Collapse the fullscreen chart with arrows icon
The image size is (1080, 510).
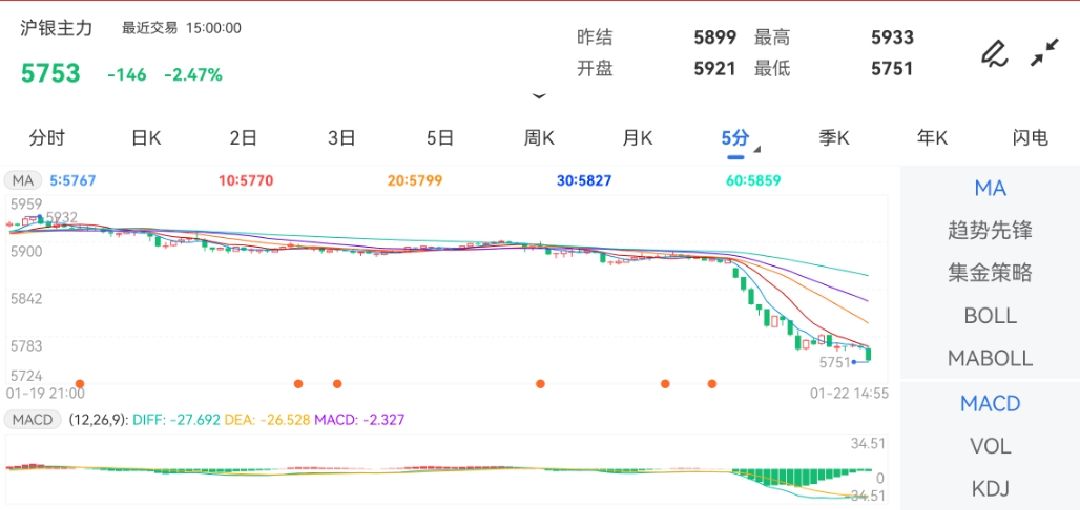(x=1045, y=53)
